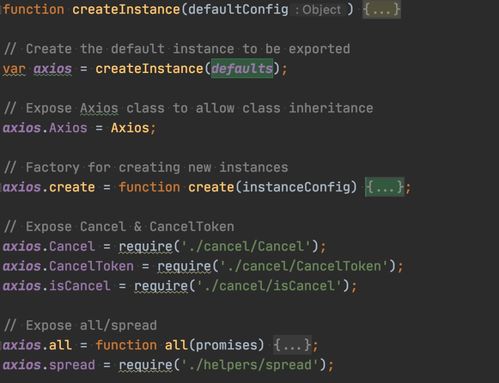Open the './cancel/Cancel' require path
The height and width of the screenshot is (383, 499).
[x=246, y=247]
